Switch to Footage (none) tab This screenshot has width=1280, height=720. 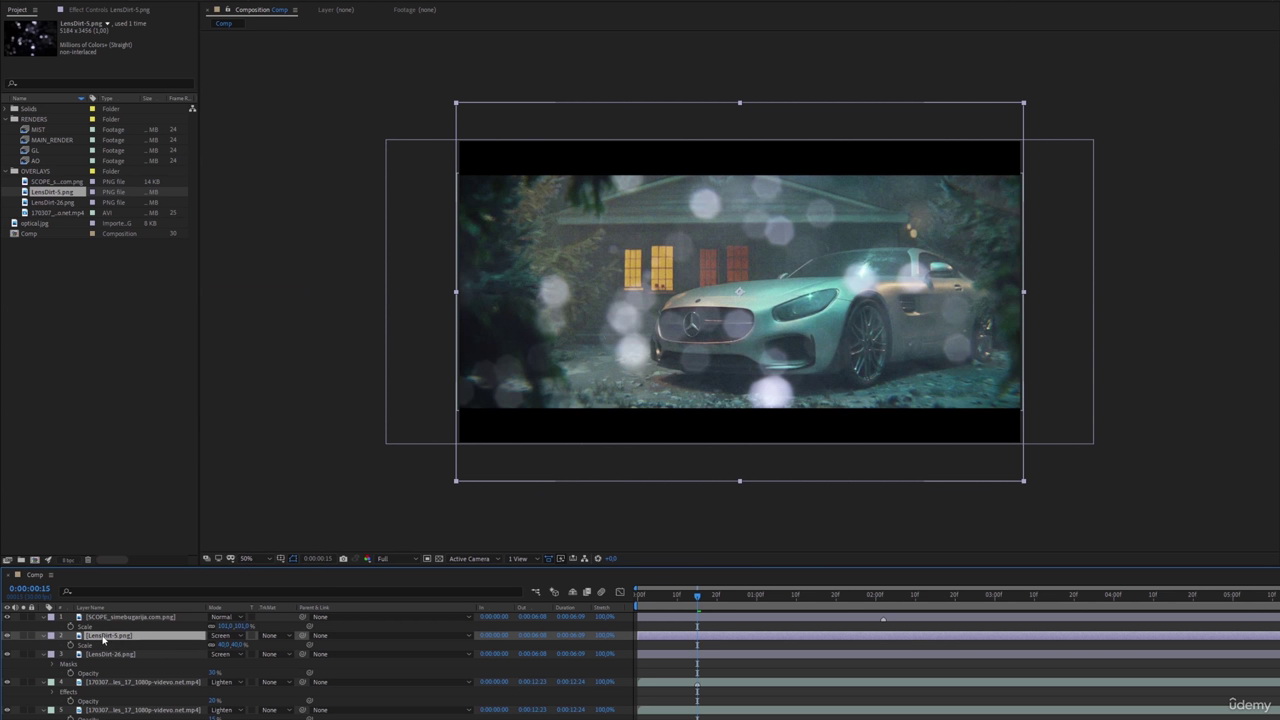(x=414, y=10)
